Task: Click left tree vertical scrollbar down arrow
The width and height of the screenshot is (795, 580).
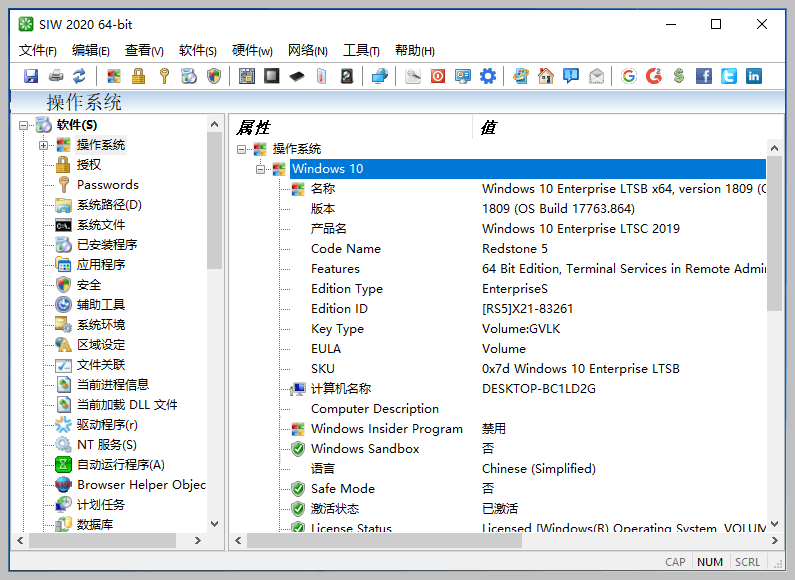Action: (x=214, y=524)
